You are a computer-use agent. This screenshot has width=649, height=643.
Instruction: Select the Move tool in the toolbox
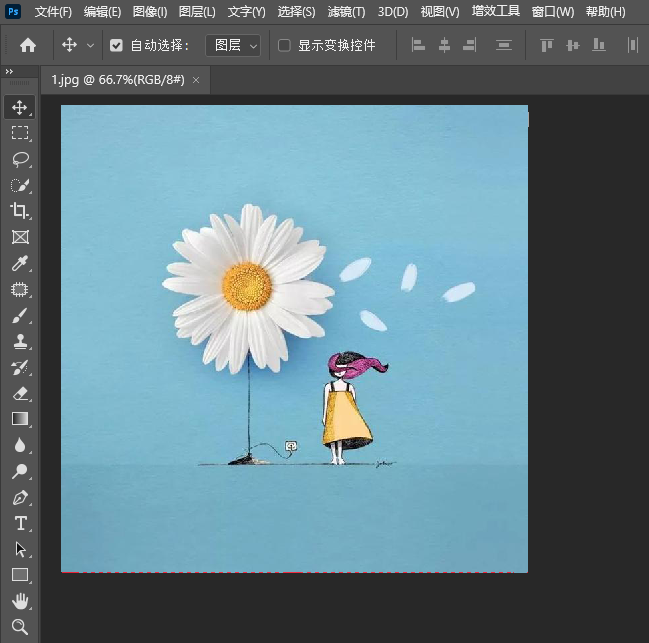click(19, 108)
